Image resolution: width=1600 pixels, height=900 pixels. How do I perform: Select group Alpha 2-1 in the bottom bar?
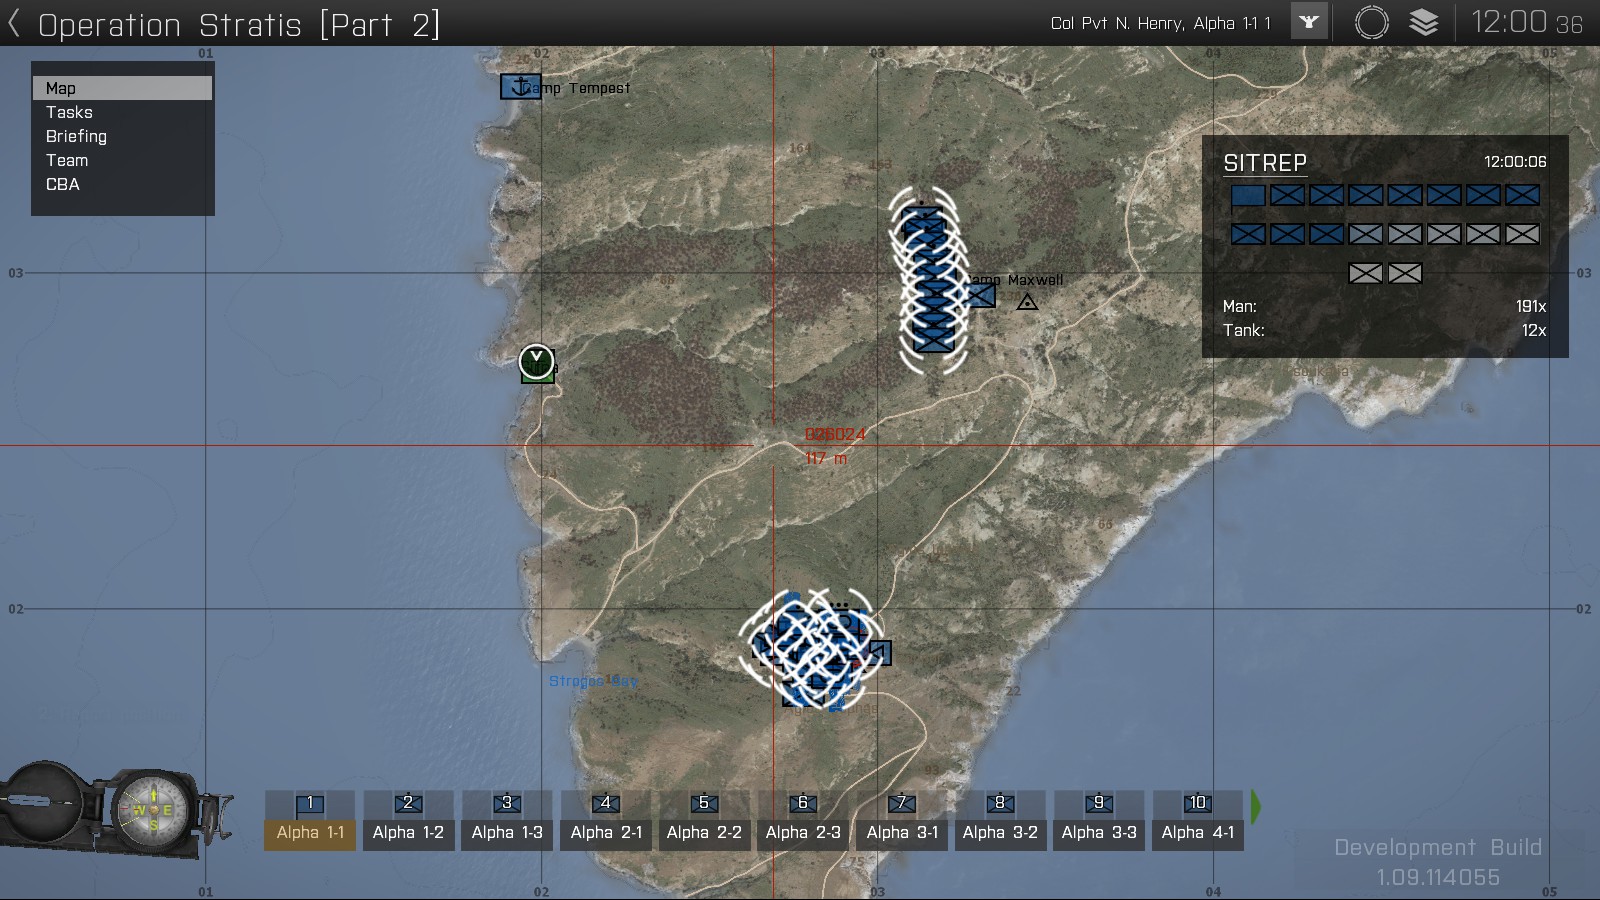606,821
